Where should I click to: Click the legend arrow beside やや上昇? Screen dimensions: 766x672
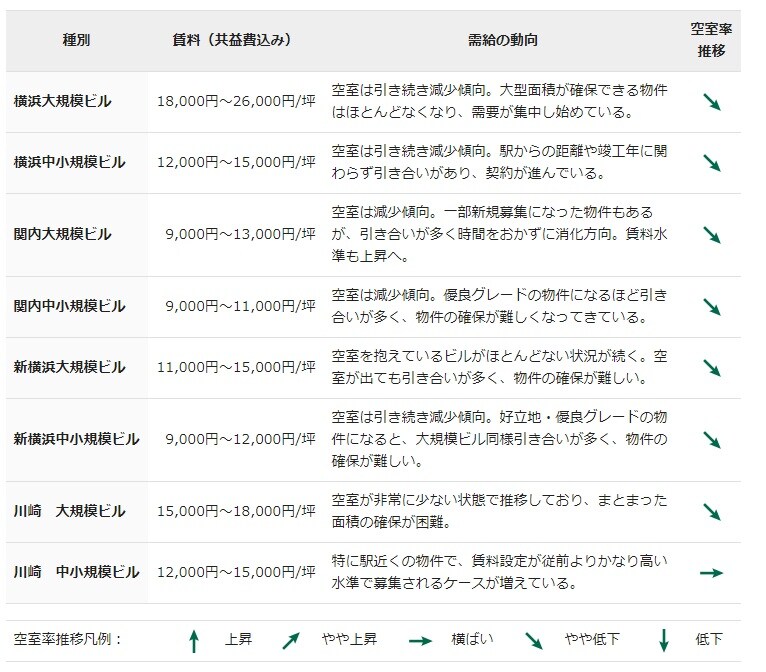[291, 641]
